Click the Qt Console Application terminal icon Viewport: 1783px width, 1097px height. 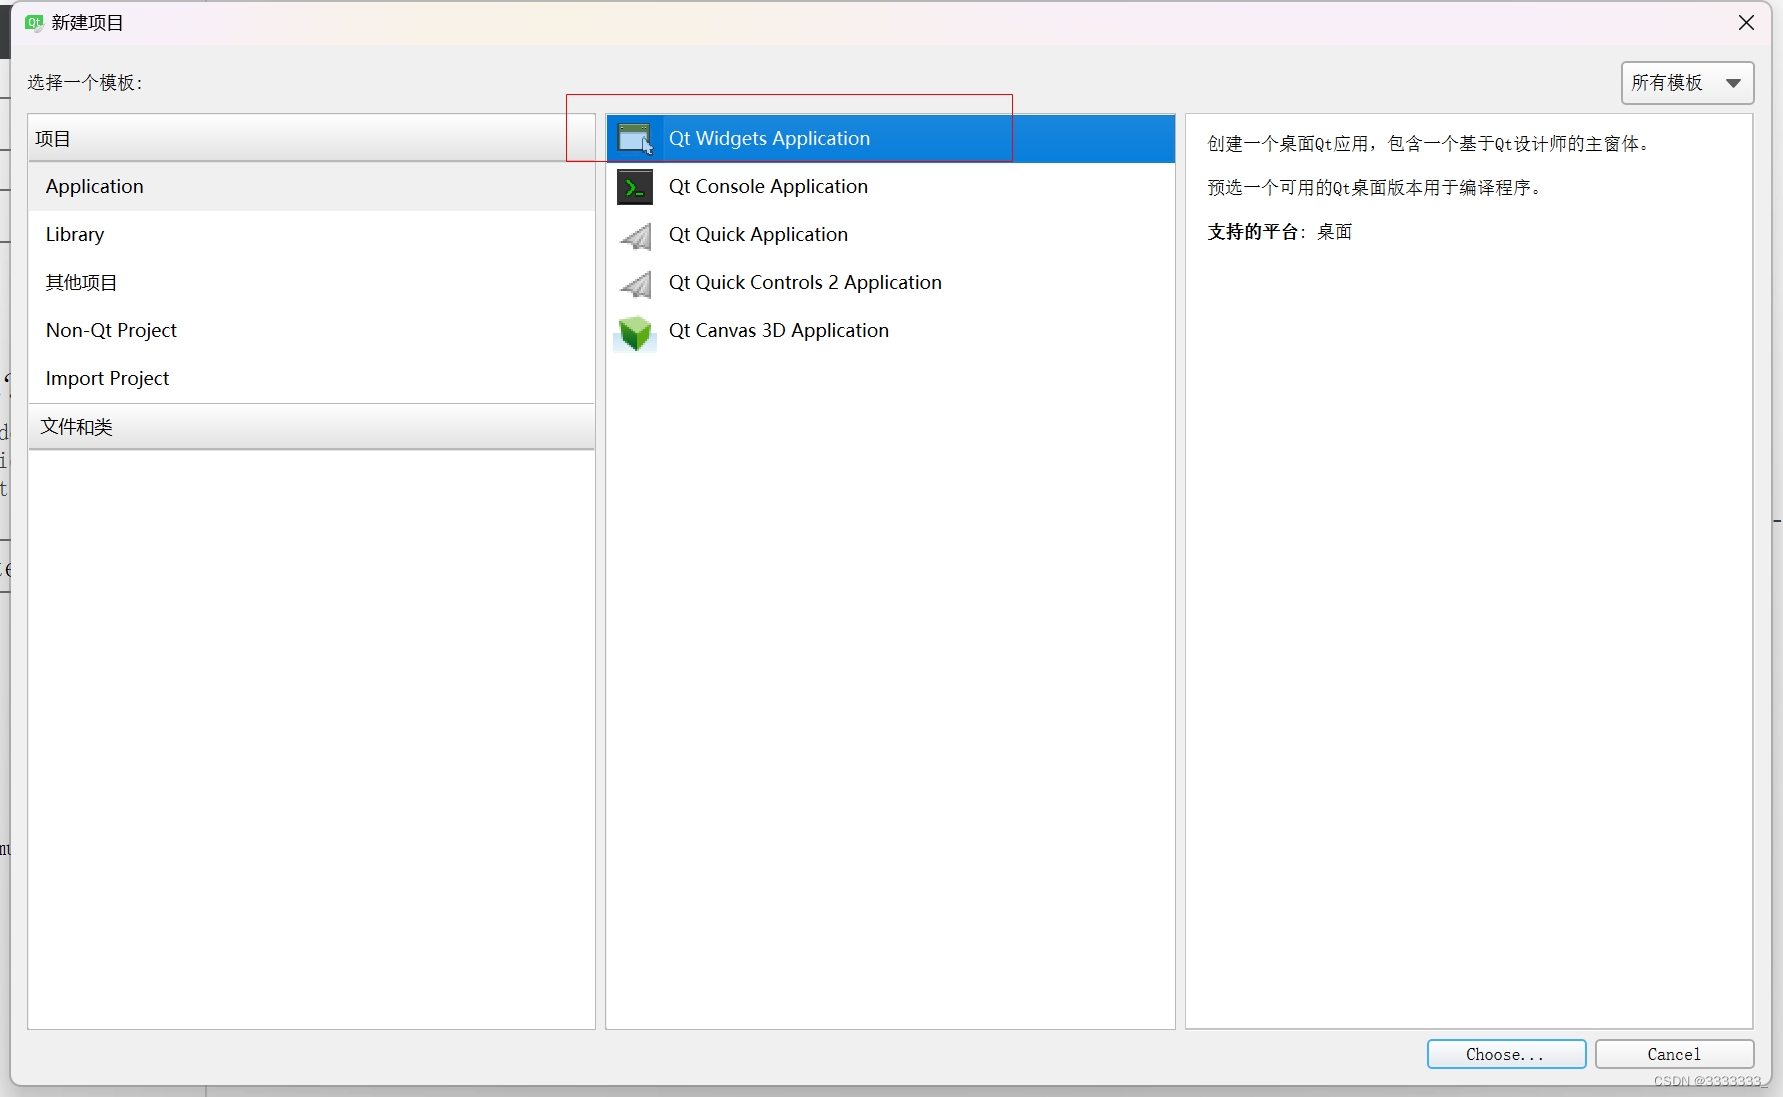pos(635,187)
